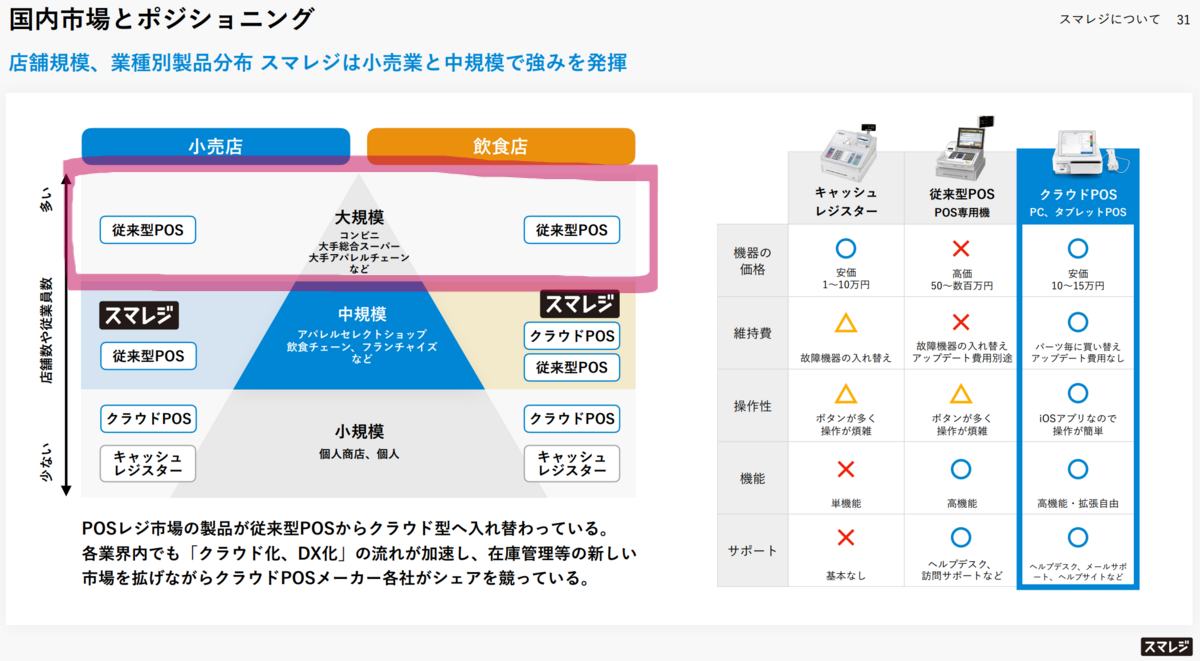
Task: Click the 少ない axis label
Action: (45, 464)
